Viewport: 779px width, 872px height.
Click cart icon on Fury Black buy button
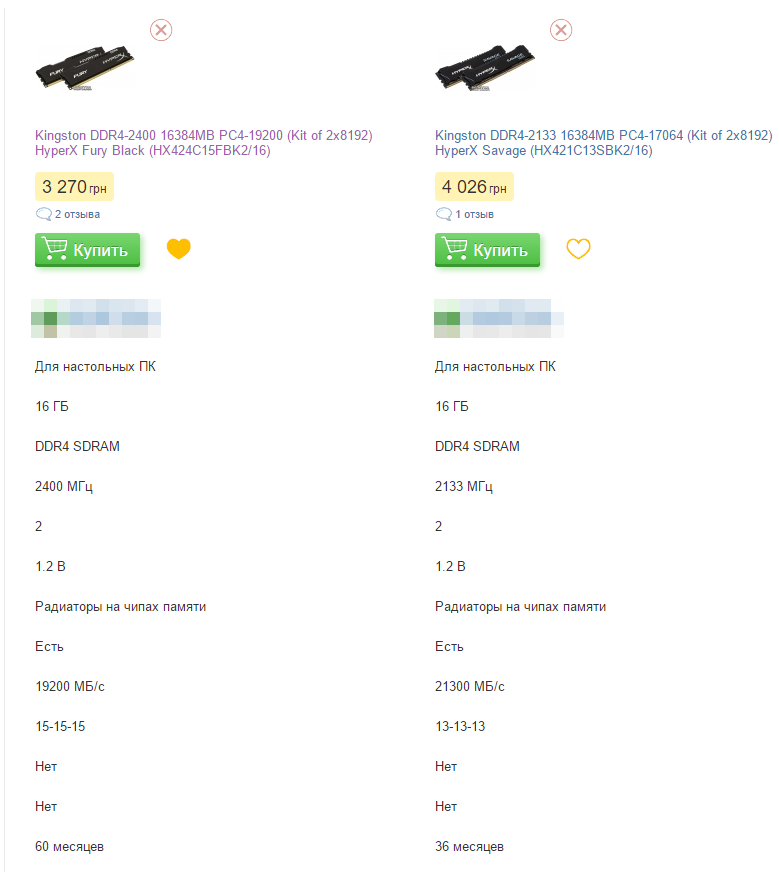click(x=54, y=249)
